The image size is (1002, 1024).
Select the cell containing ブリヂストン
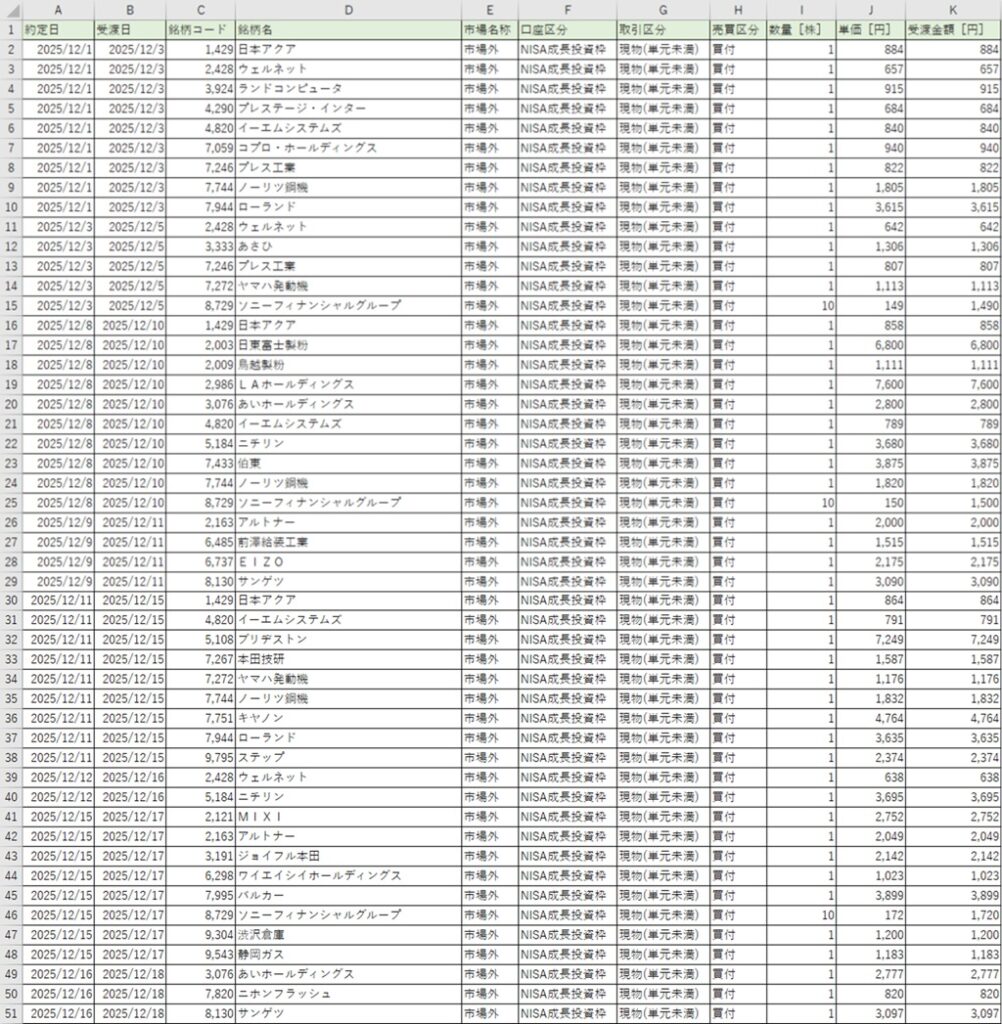(x=347, y=639)
